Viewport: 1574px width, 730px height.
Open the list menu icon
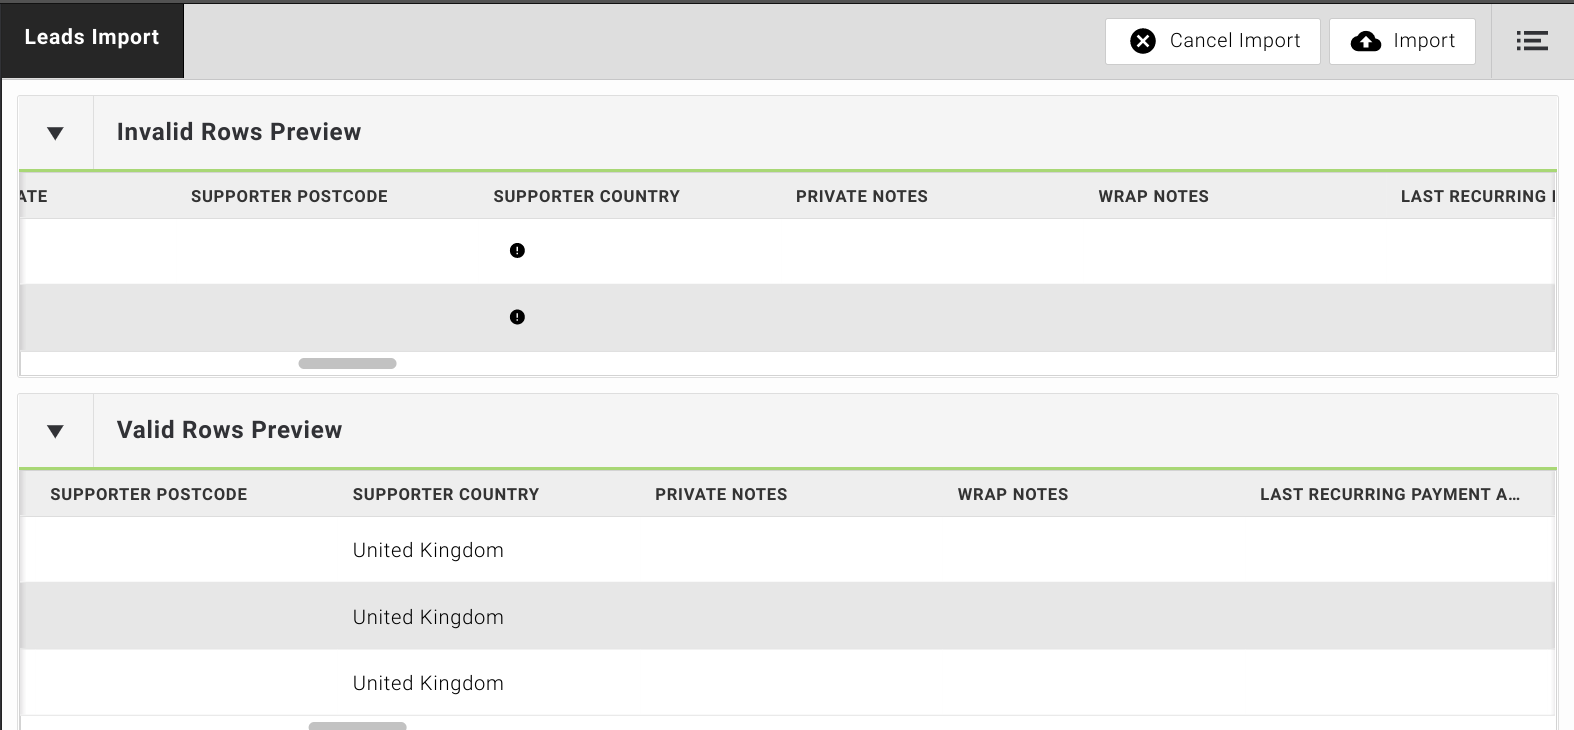[1531, 41]
